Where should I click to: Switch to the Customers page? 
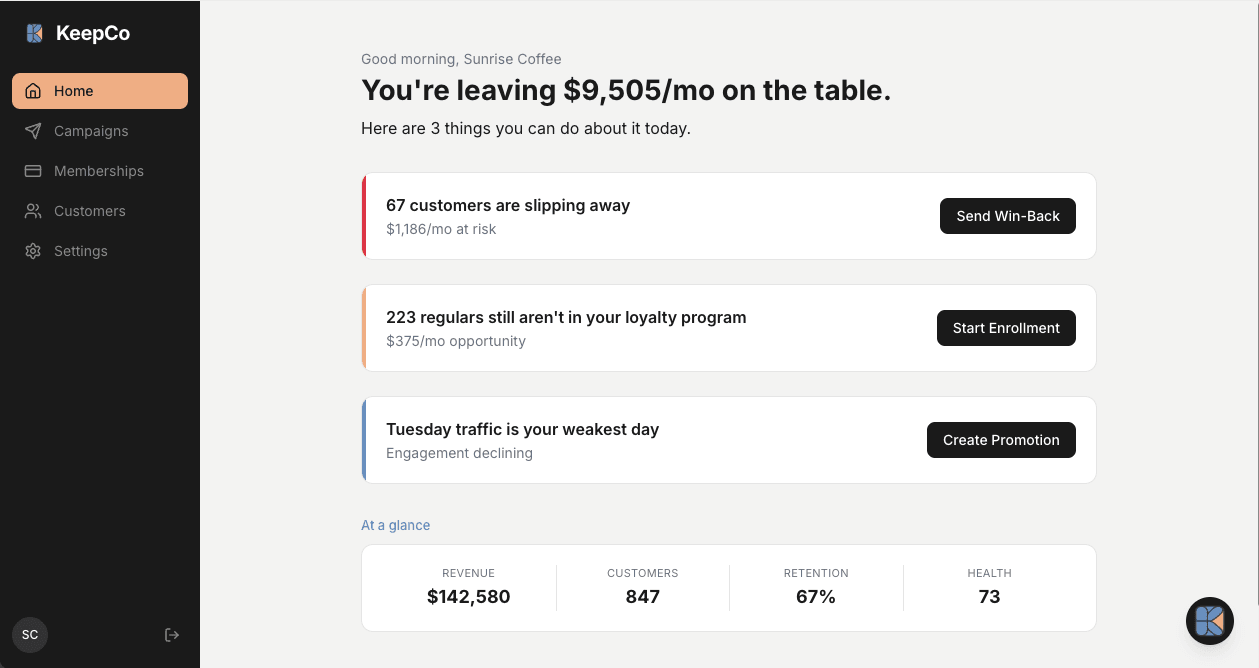click(89, 211)
